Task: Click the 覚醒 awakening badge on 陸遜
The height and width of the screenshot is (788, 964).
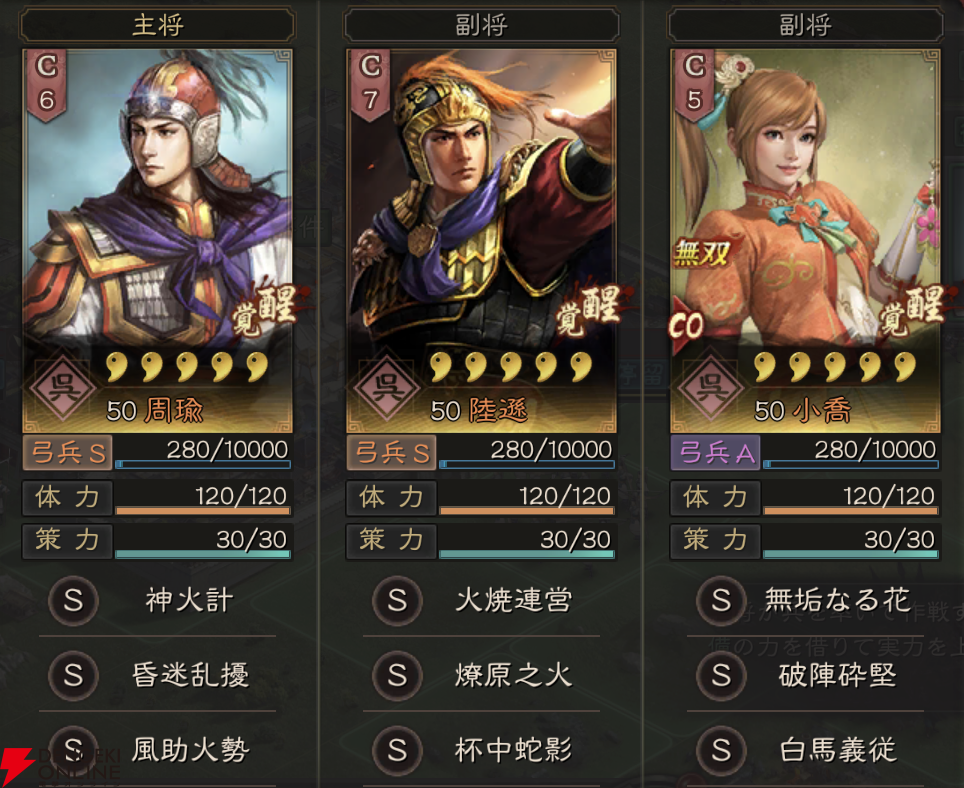Action: pyautogui.click(x=589, y=311)
